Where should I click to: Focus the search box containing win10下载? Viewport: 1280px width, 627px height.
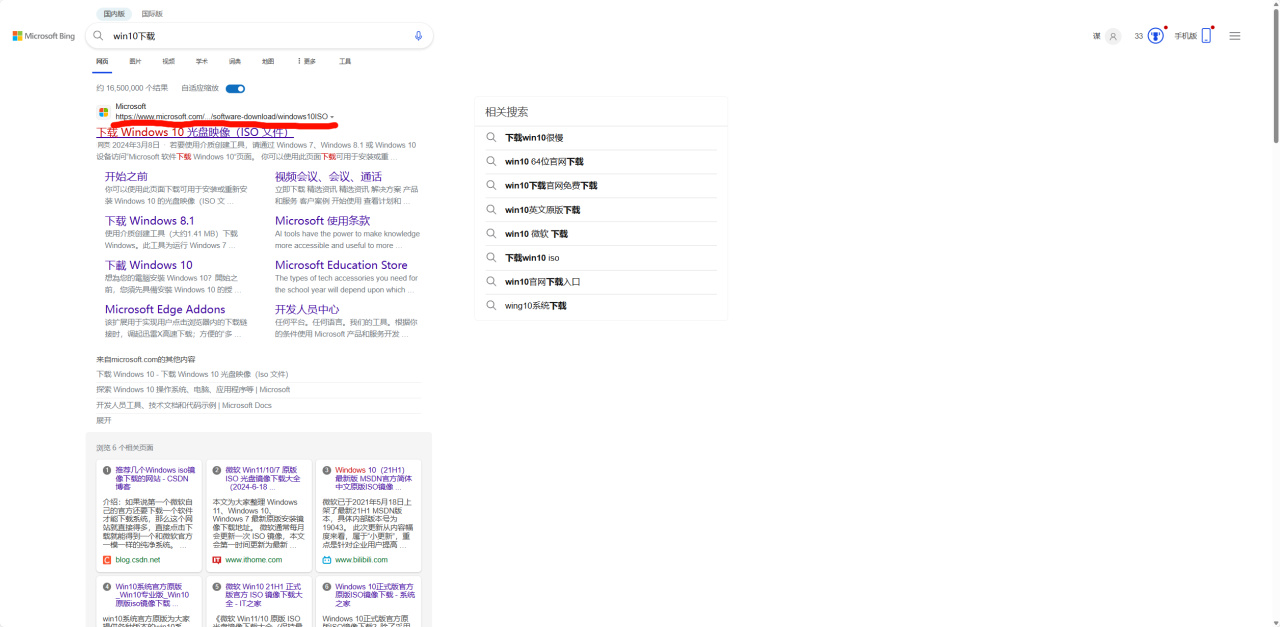point(260,36)
